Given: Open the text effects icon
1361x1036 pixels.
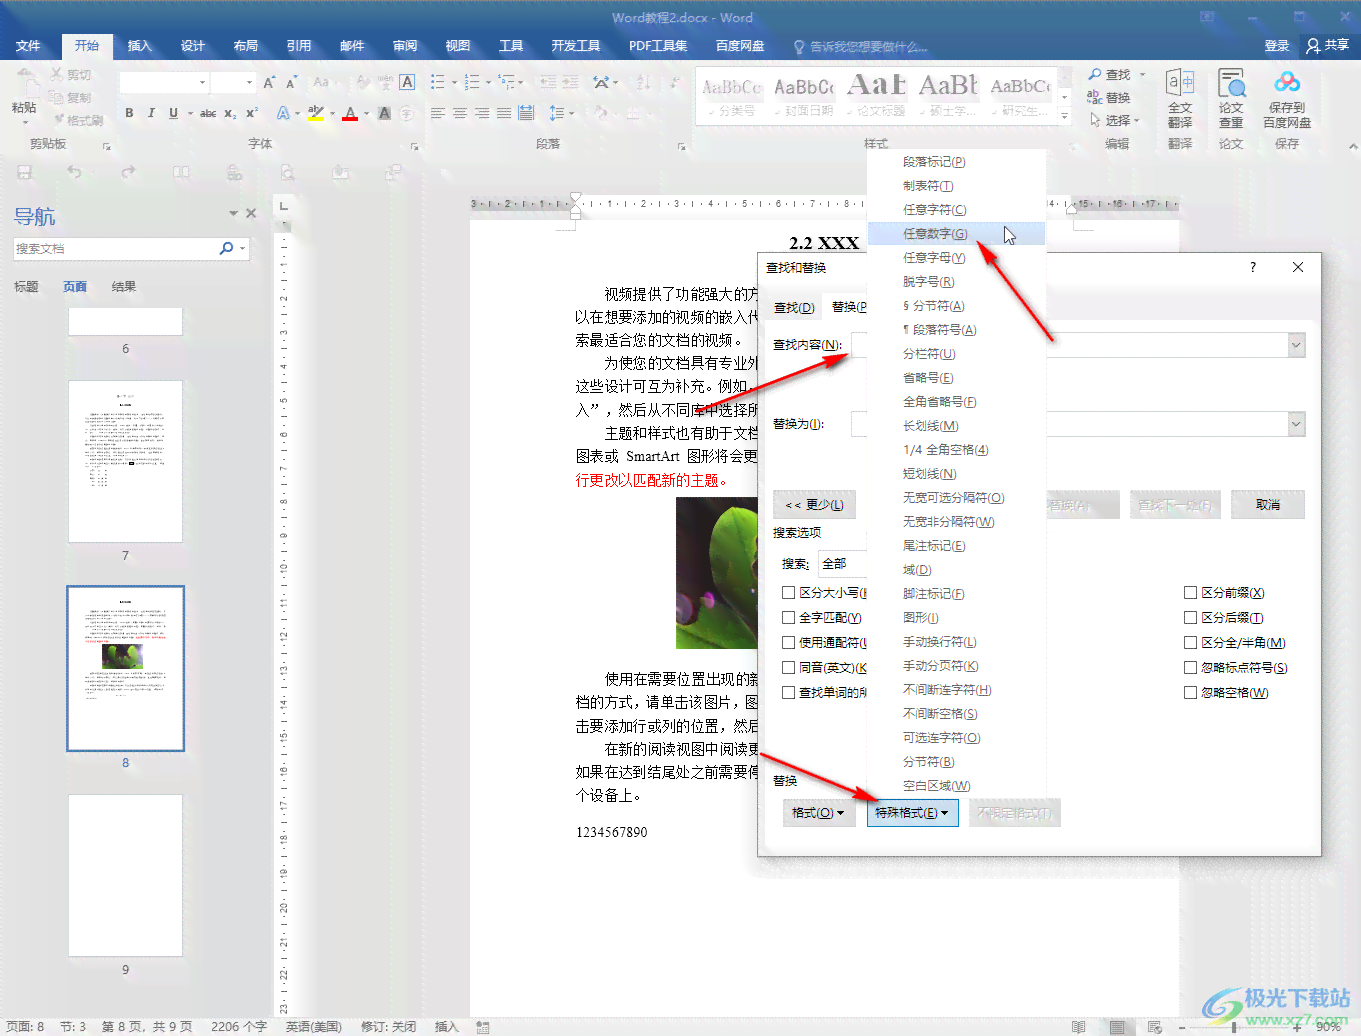Looking at the screenshot, I should tap(283, 113).
